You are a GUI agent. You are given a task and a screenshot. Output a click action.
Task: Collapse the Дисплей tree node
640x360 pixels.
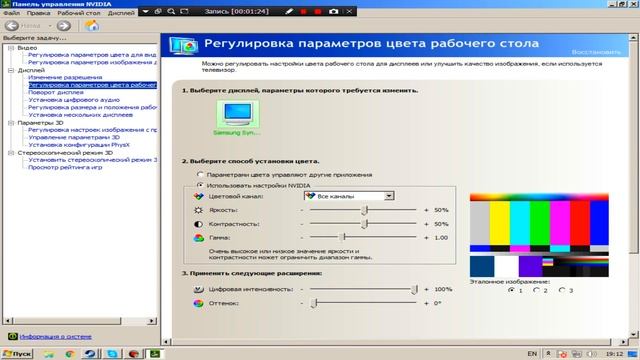point(11,70)
